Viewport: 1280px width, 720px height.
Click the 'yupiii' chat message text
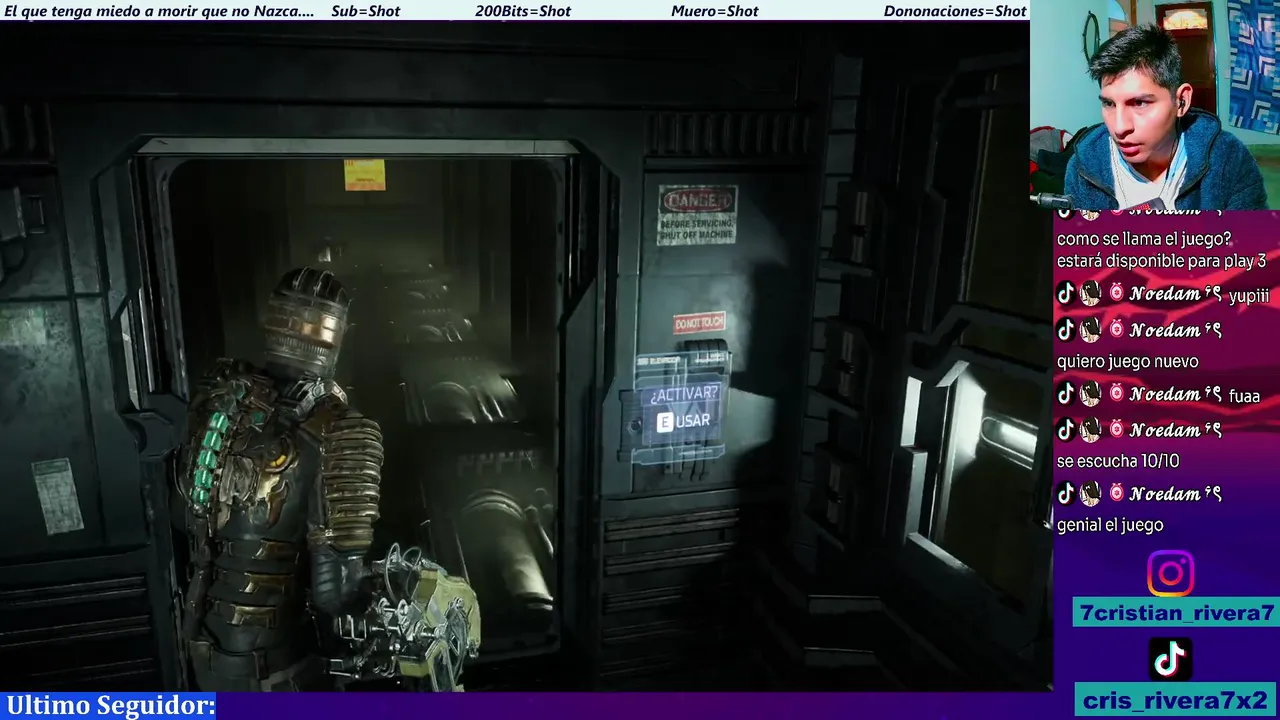click(1249, 296)
